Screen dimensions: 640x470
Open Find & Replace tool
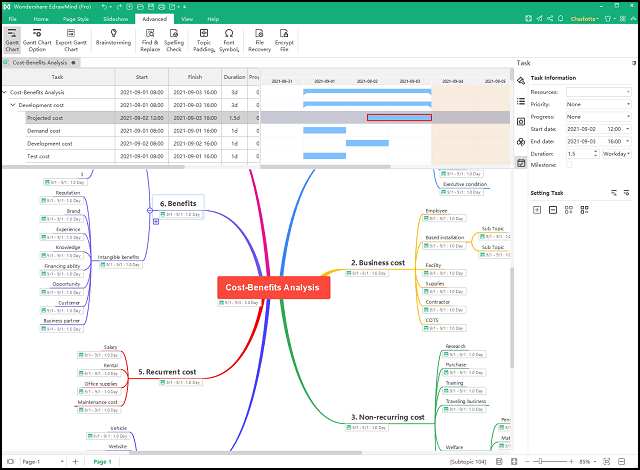(150, 40)
